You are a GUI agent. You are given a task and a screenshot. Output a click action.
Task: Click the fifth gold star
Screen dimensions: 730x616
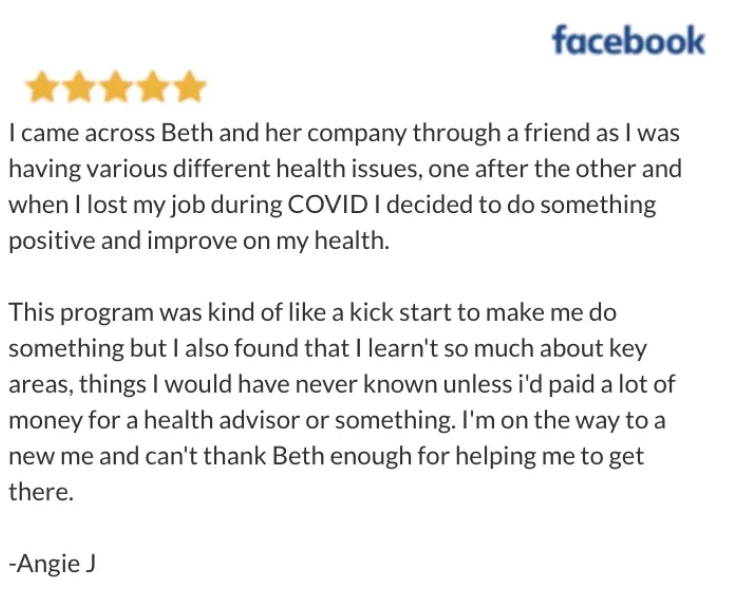coord(189,87)
